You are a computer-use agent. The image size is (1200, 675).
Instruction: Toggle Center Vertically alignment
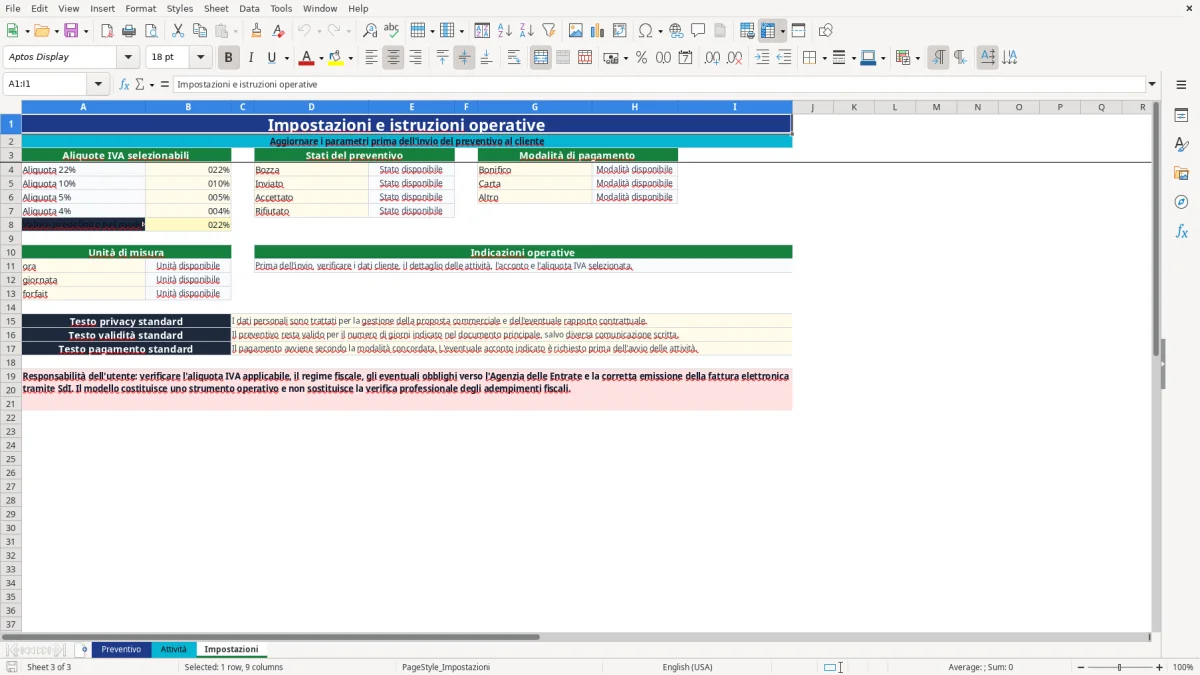464,58
